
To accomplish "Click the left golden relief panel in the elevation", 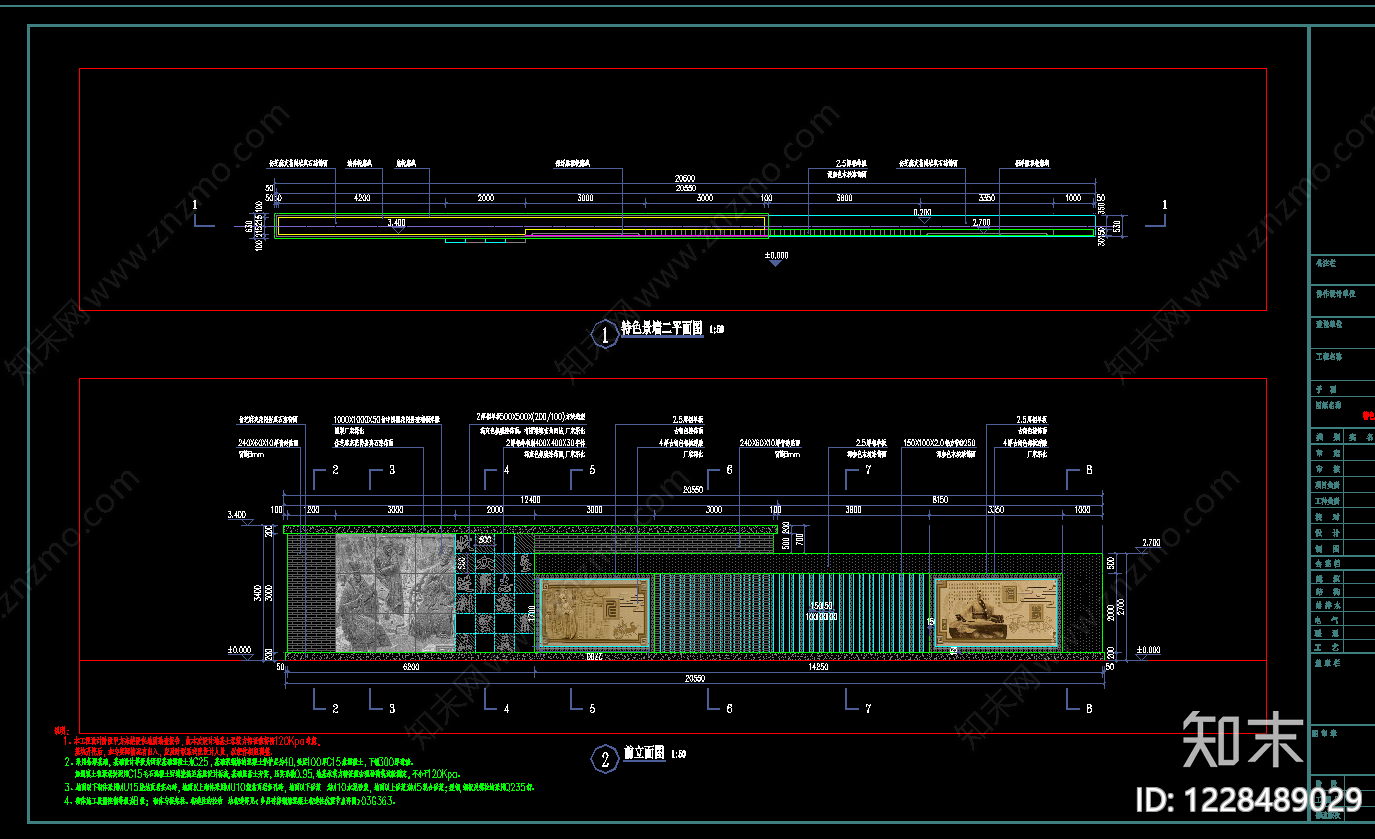I will tap(594, 610).
